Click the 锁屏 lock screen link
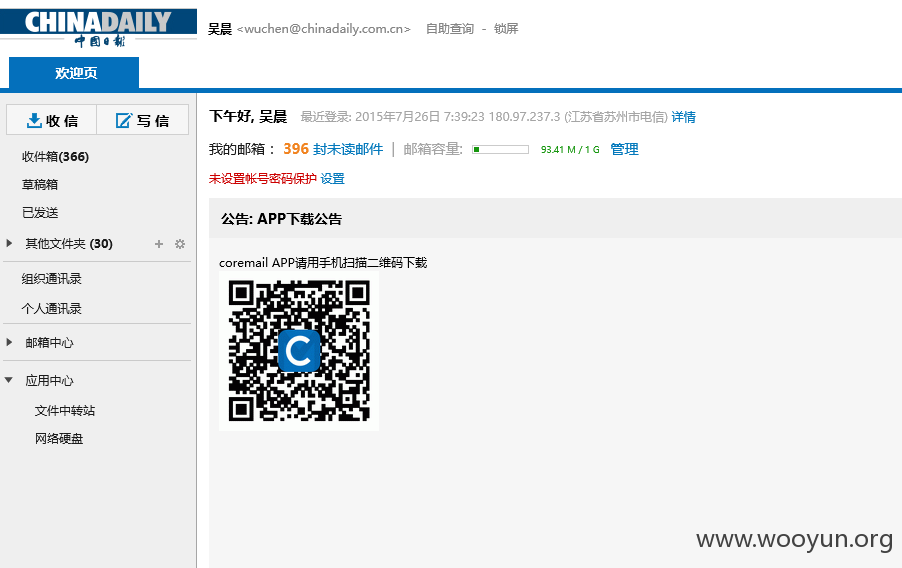The width and height of the screenshot is (902, 568). click(x=506, y=29)
